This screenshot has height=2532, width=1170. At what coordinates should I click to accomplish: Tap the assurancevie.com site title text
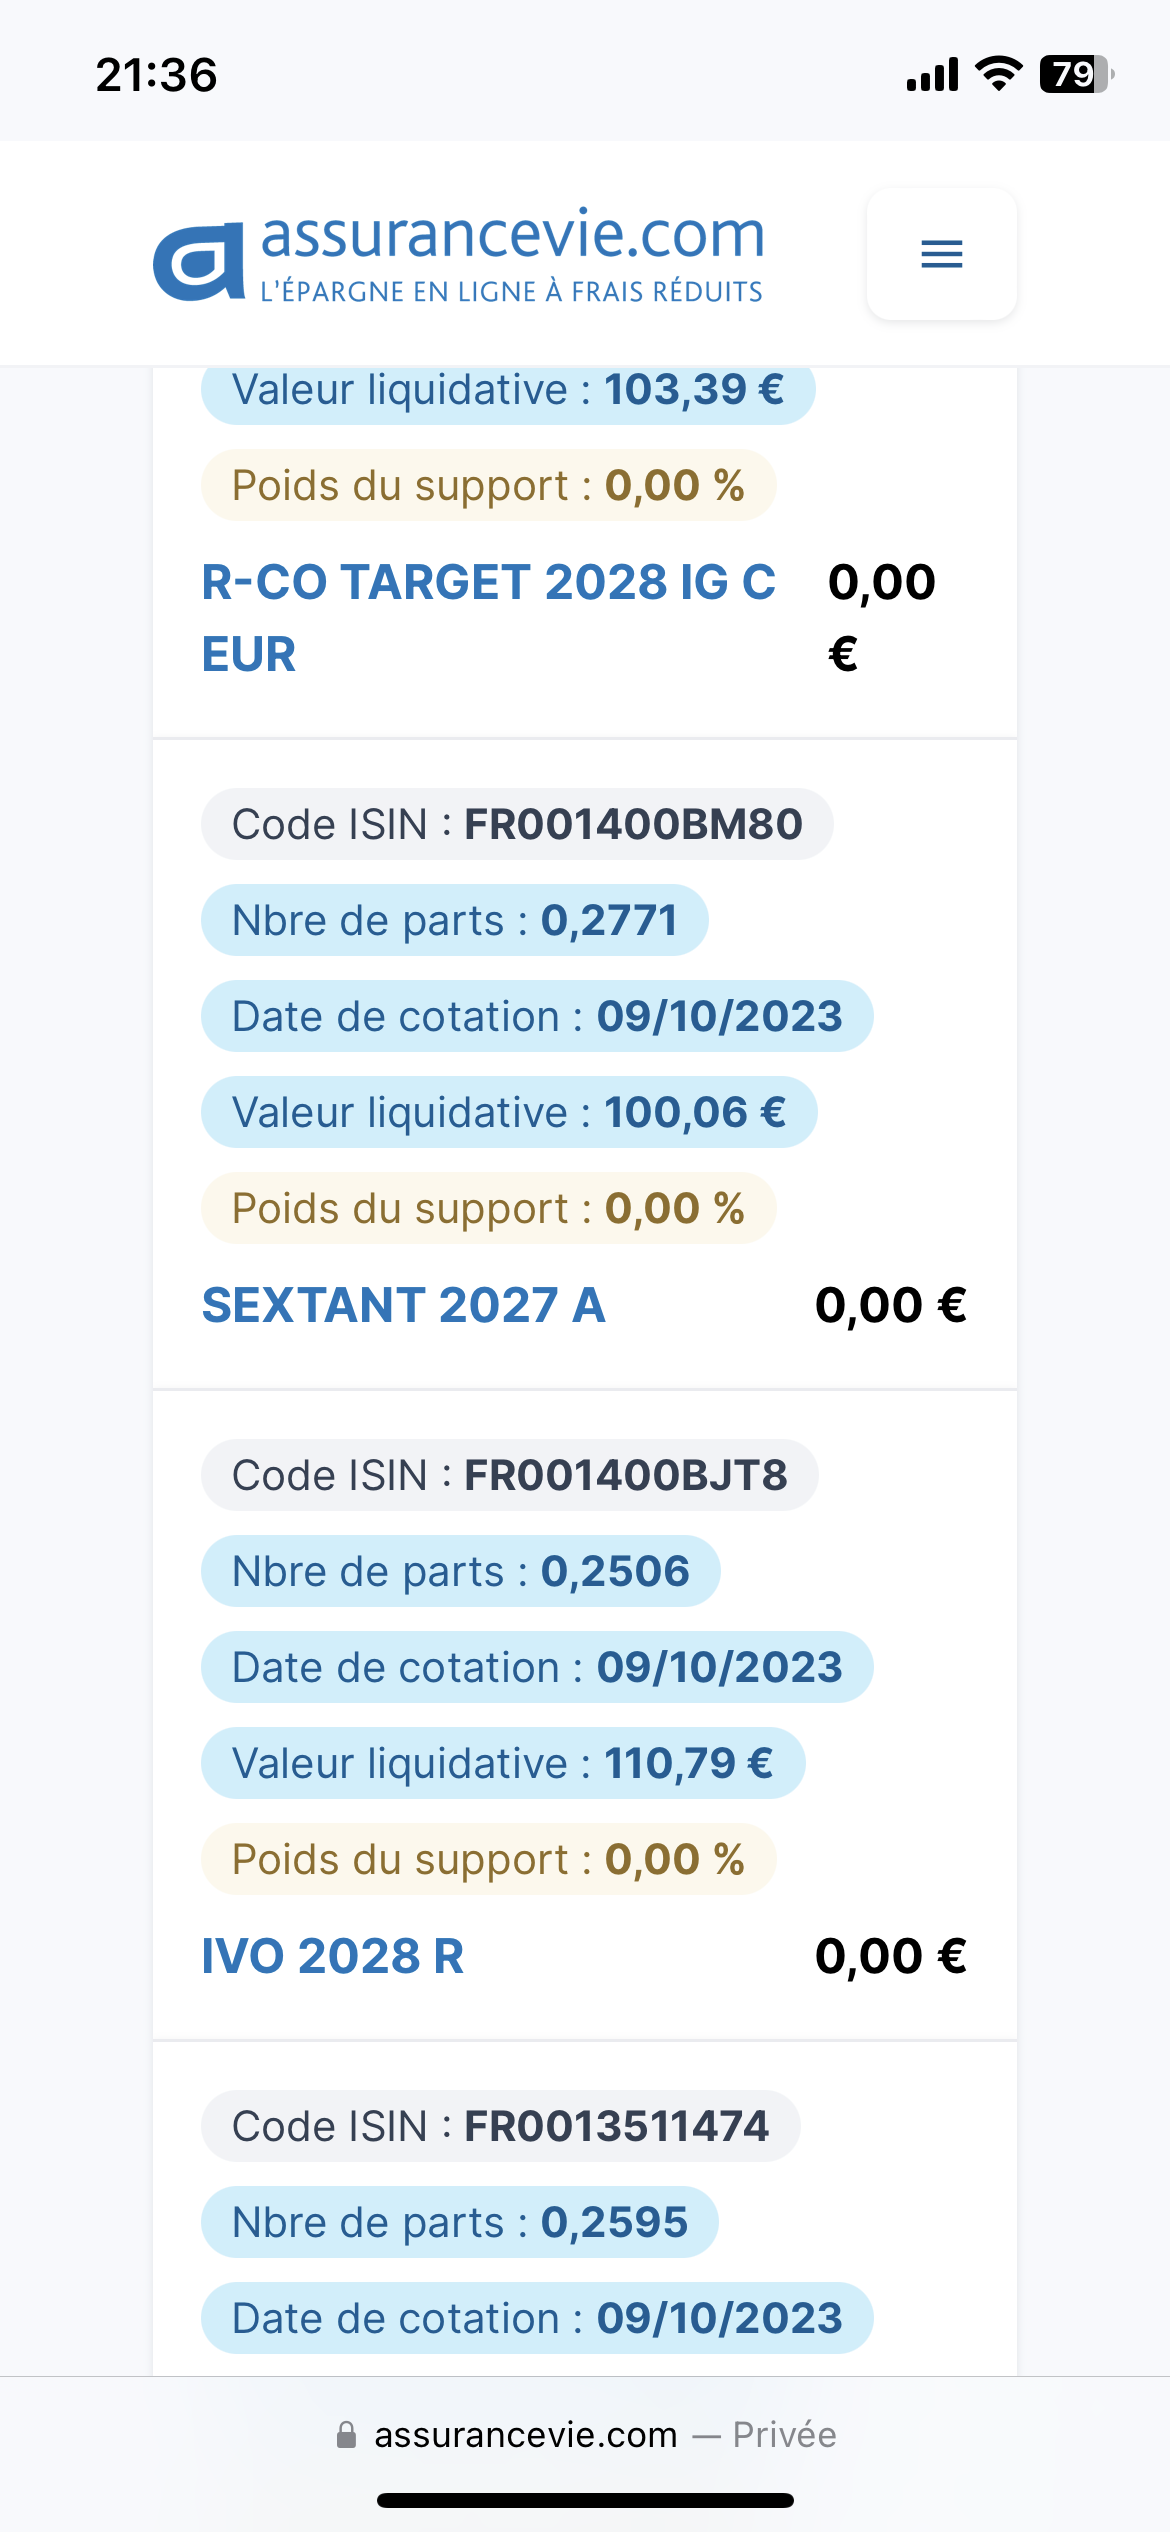[512, 235]
